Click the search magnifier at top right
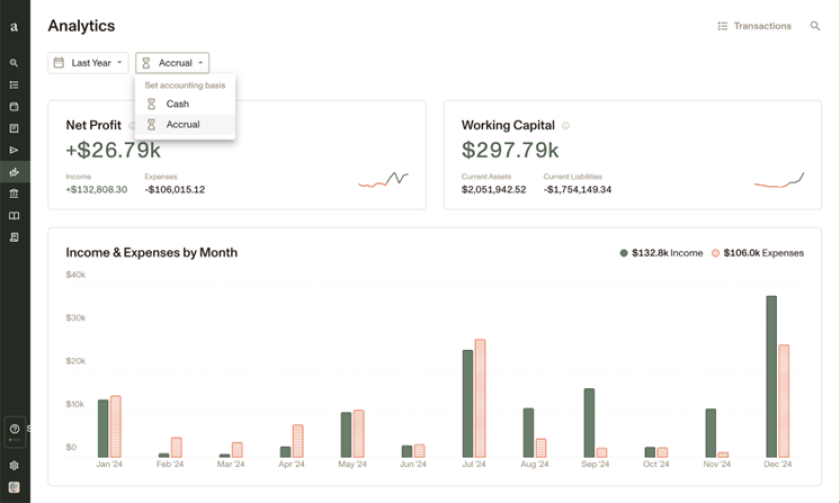The image size is (840, 503). [815, 26]
